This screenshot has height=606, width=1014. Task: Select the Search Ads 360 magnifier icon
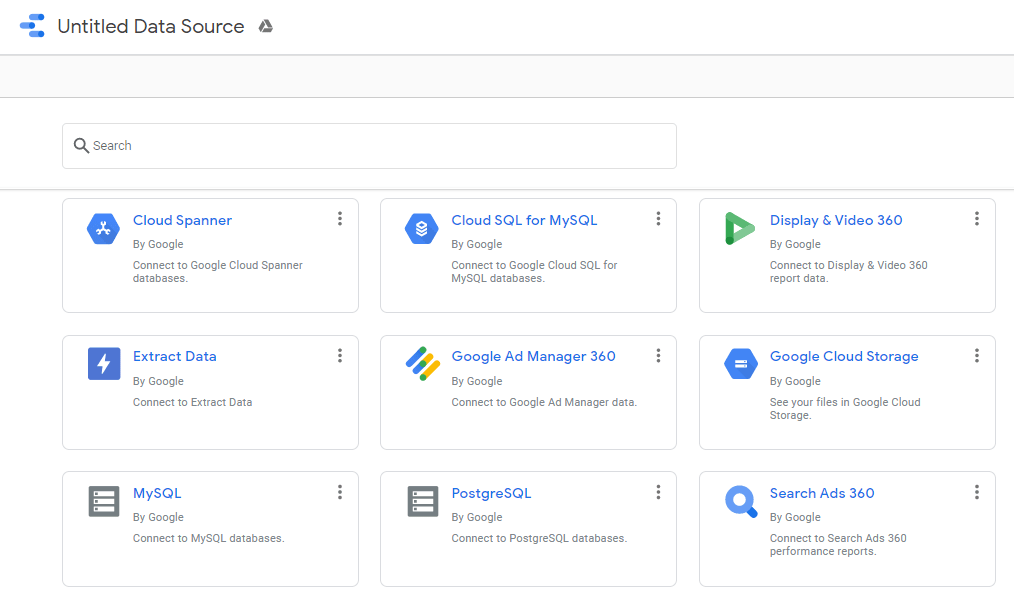tap(740, 501)
